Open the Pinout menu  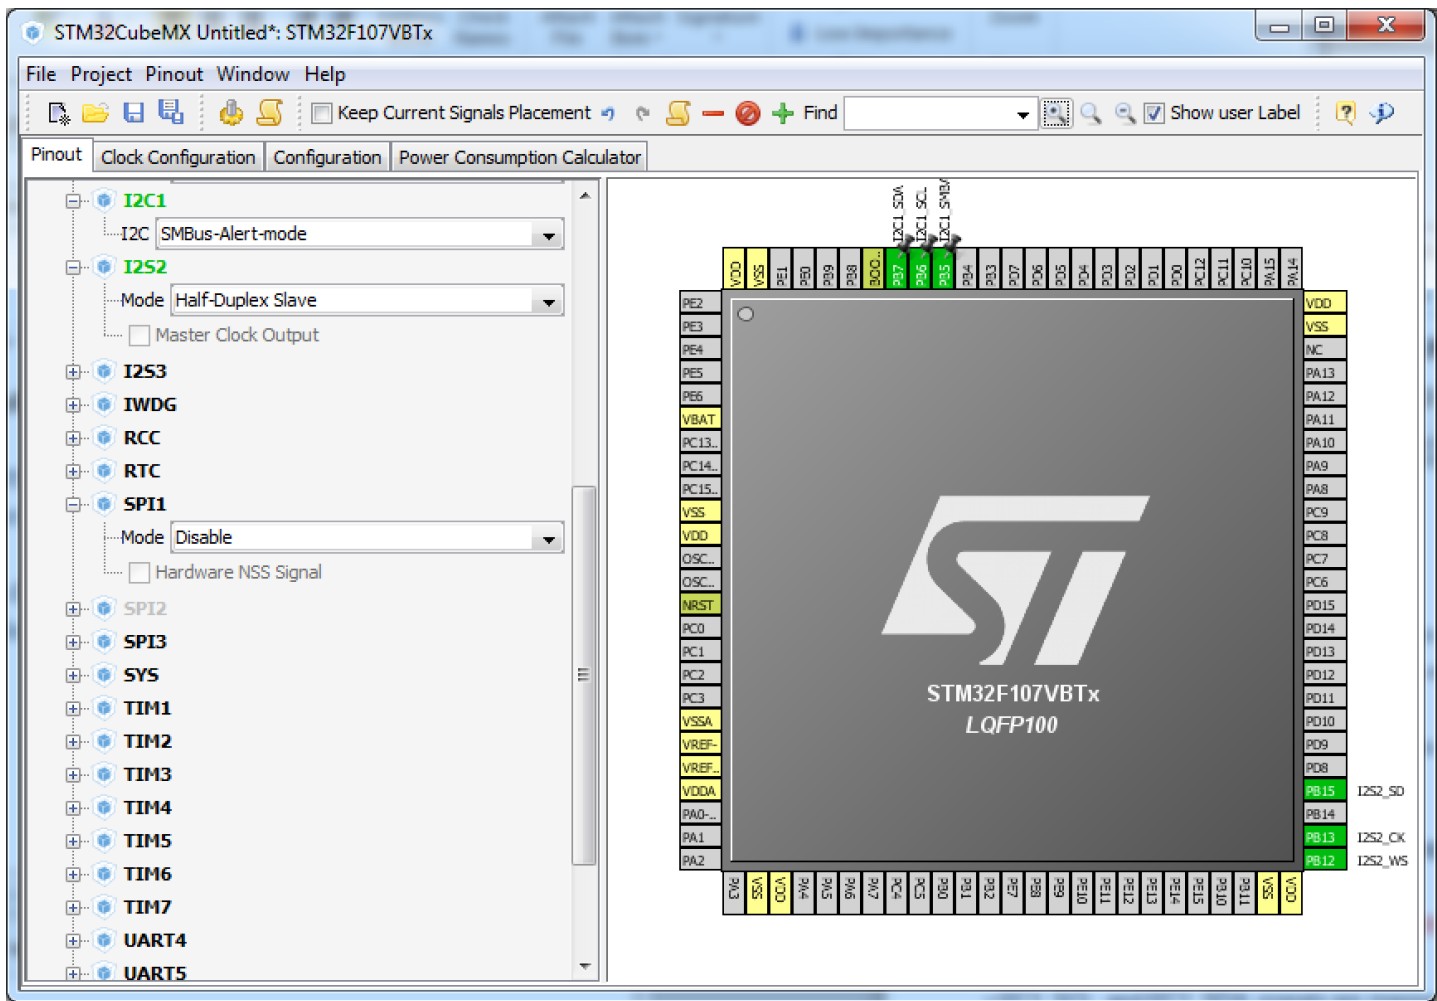pos(174,74)
